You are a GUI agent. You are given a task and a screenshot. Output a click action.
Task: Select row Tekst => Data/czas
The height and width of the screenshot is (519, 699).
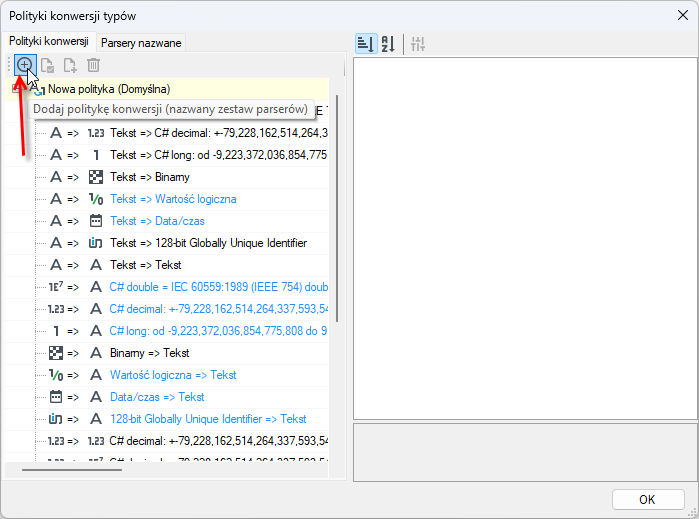157,221
